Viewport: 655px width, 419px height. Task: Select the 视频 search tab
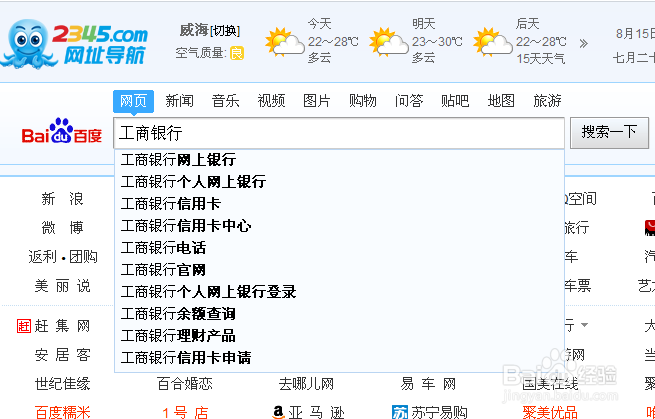tap(271, 101)
